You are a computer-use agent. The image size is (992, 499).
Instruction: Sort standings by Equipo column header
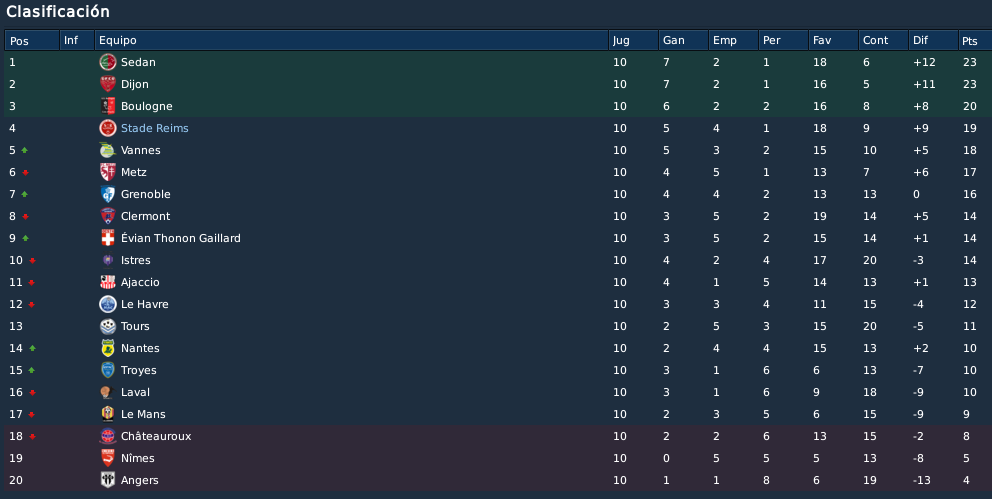pyautogui.click(x=351, y=40)
